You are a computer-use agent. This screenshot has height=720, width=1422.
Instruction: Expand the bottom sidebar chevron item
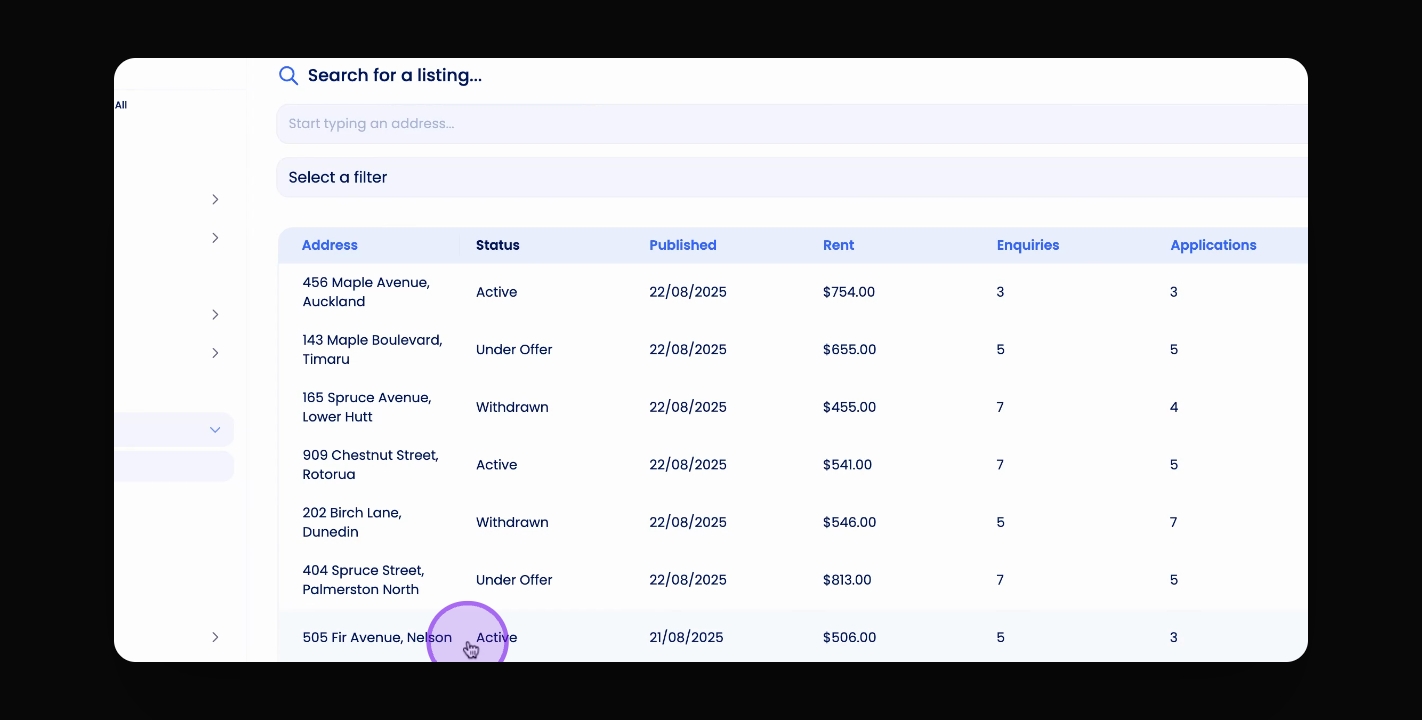[x=215, y=637]
